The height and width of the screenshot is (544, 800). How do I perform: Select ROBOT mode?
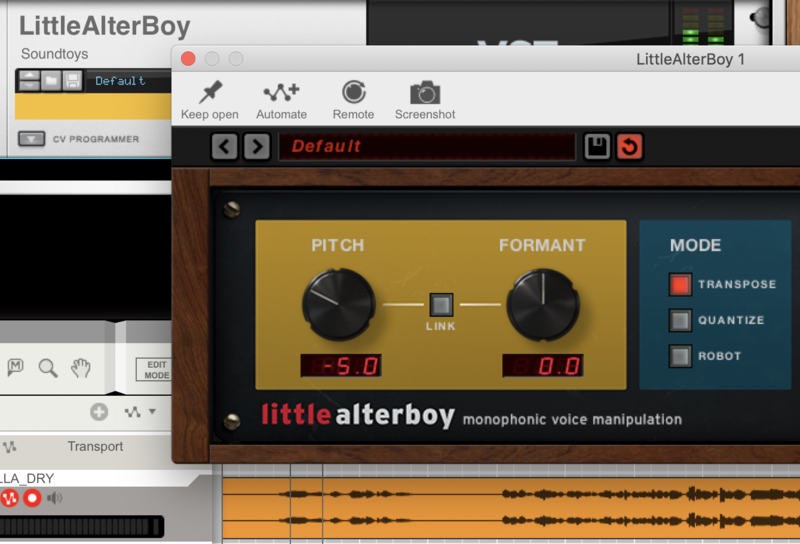pyautogui.click(x=681, y=356)
